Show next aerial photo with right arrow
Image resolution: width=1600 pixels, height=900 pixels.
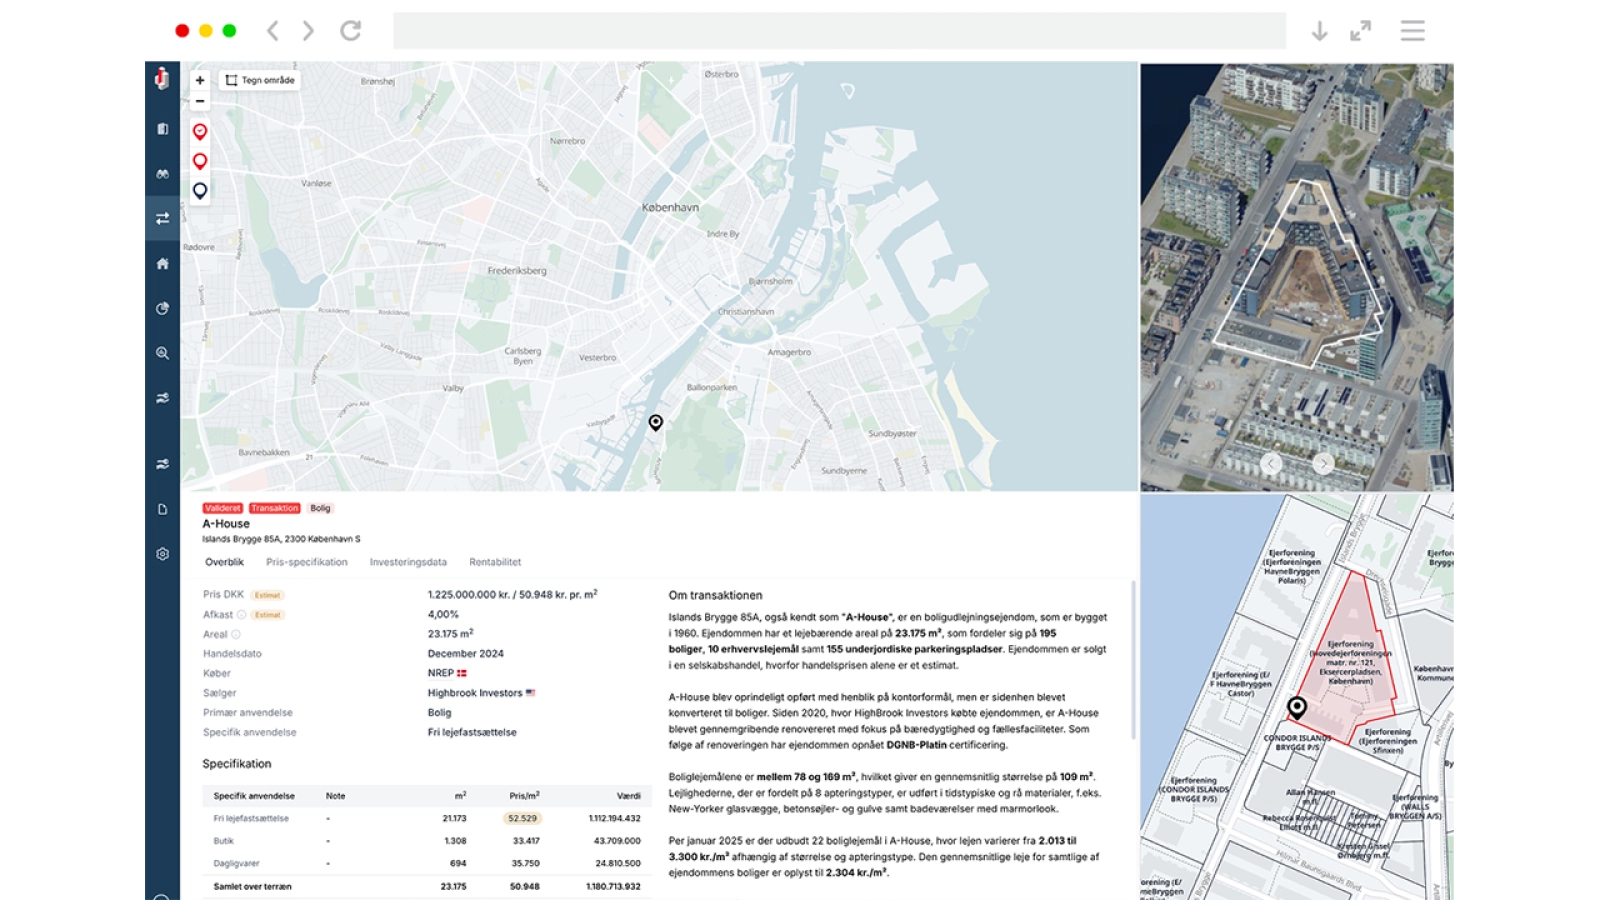[x=1322, y=463]
